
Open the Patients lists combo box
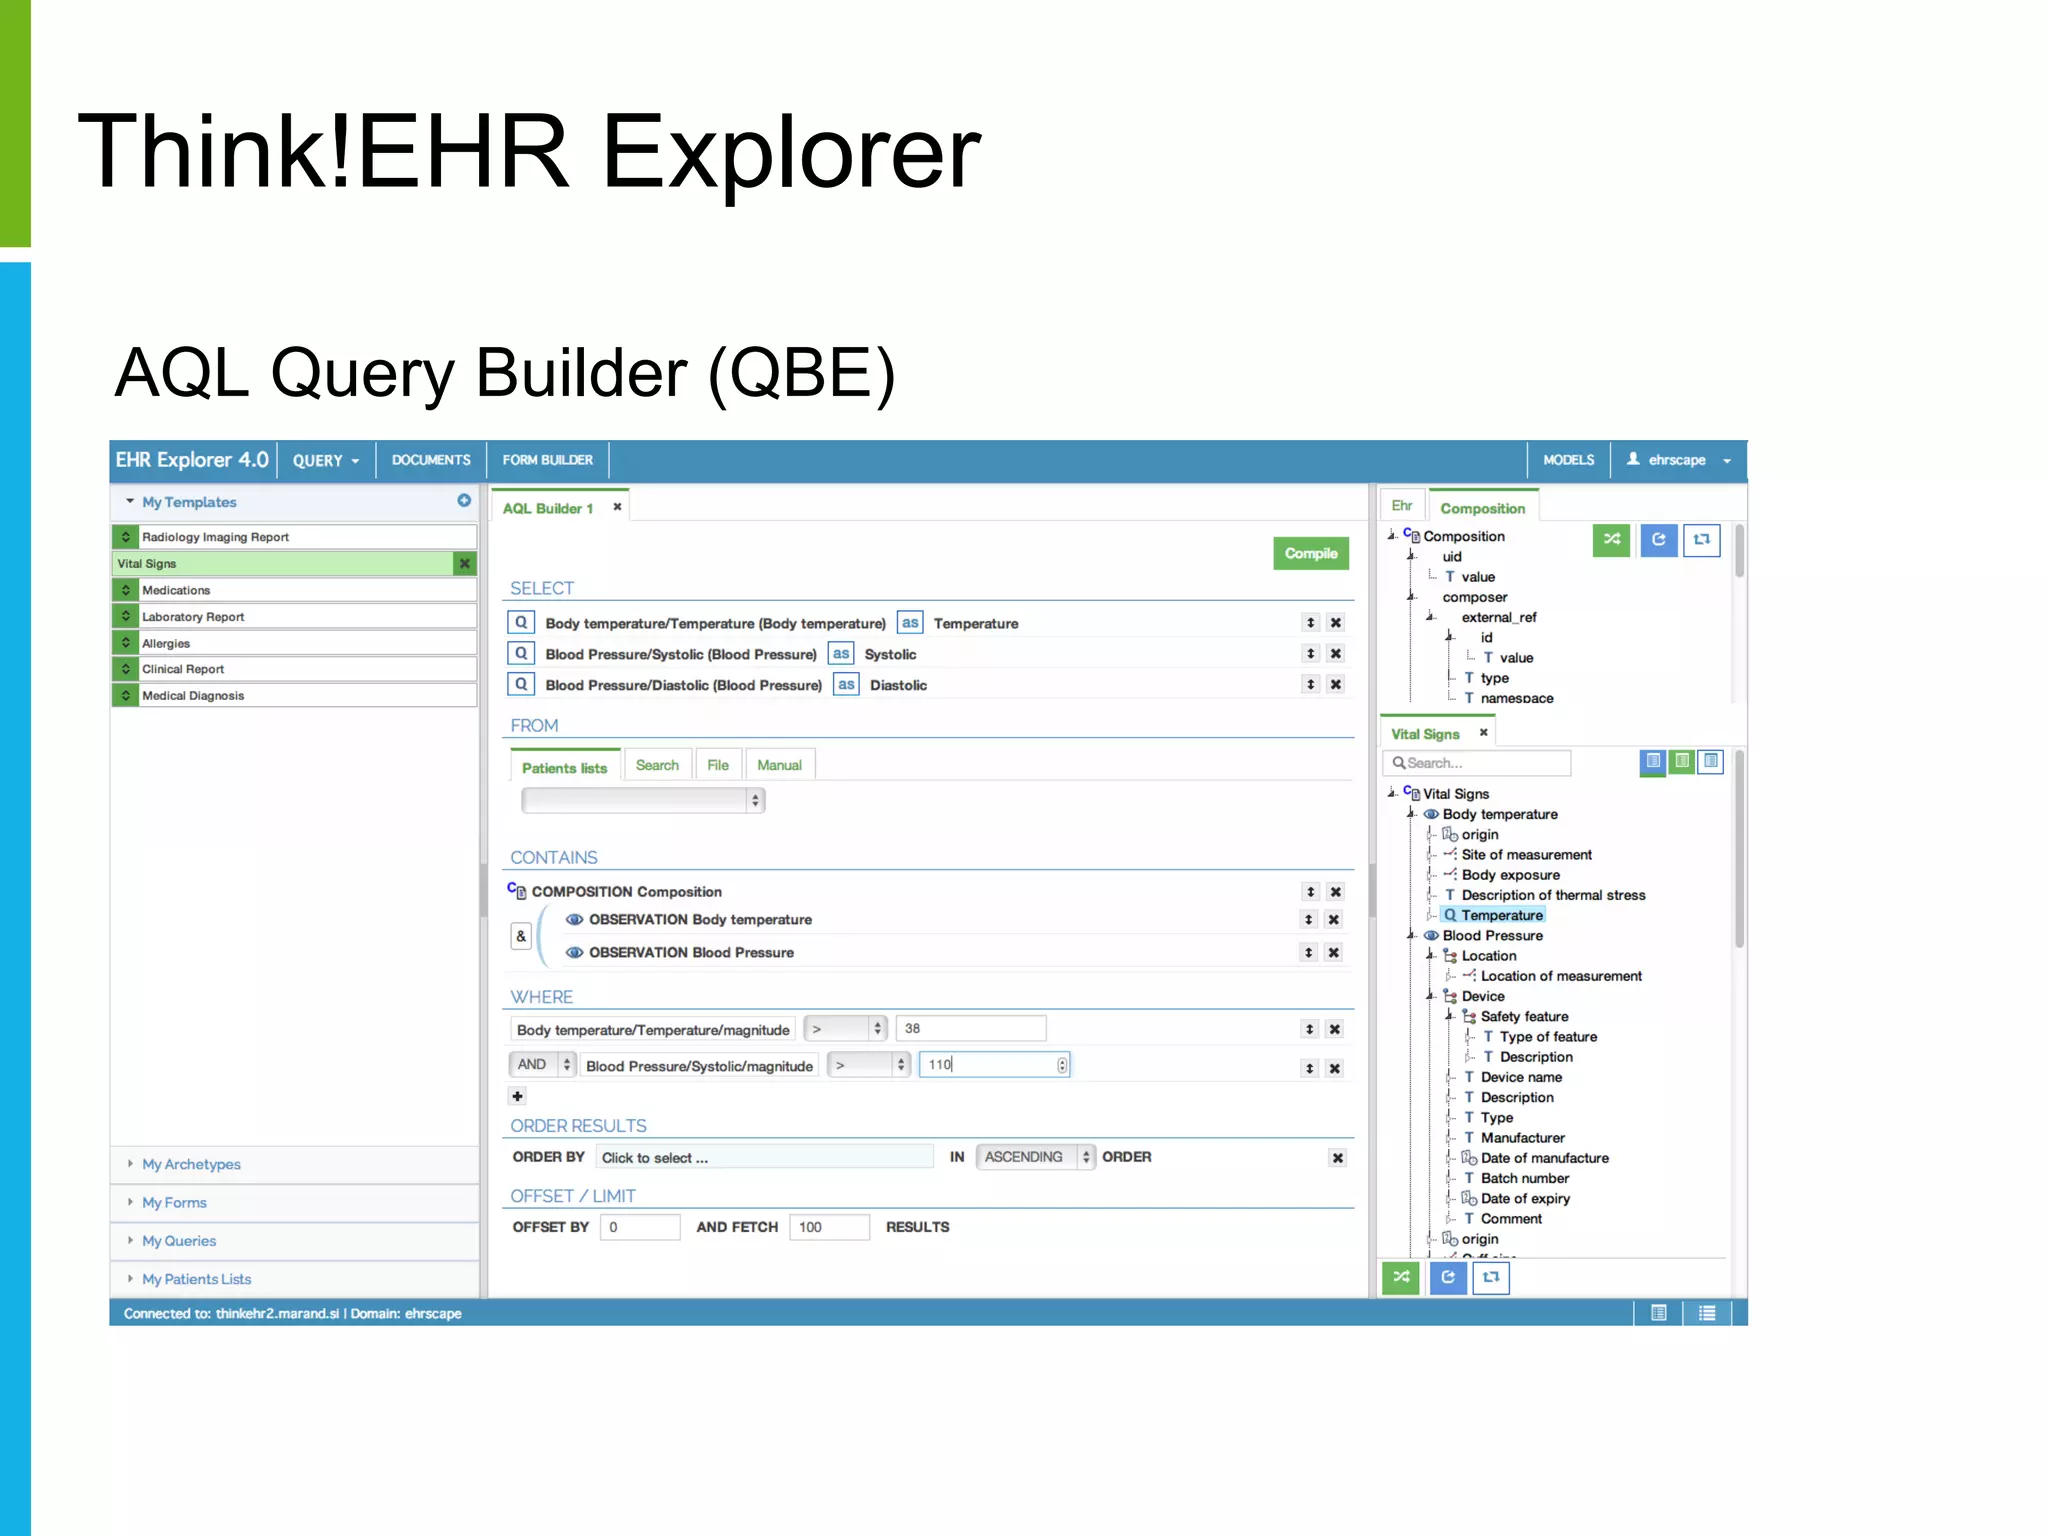coord(643,800)
